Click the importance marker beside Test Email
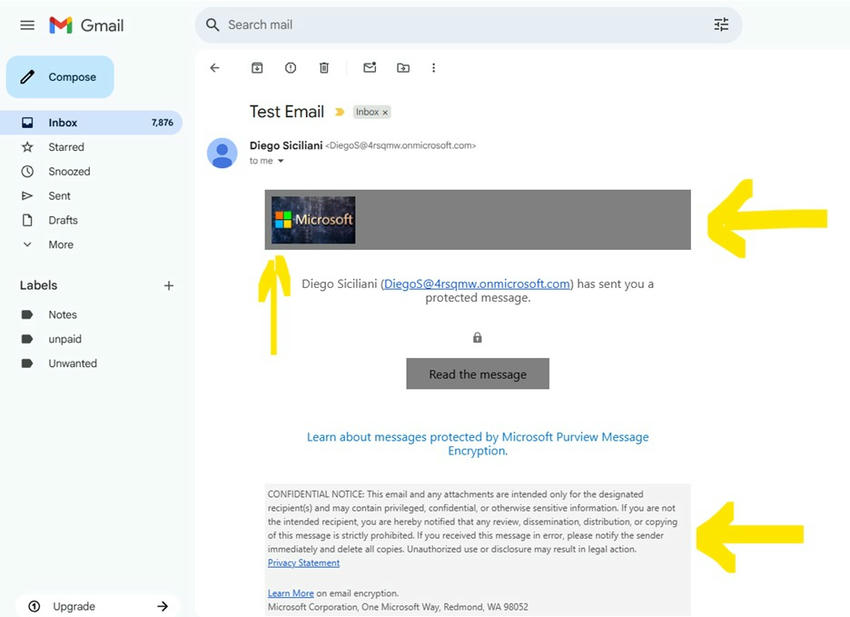 [339, 112]
